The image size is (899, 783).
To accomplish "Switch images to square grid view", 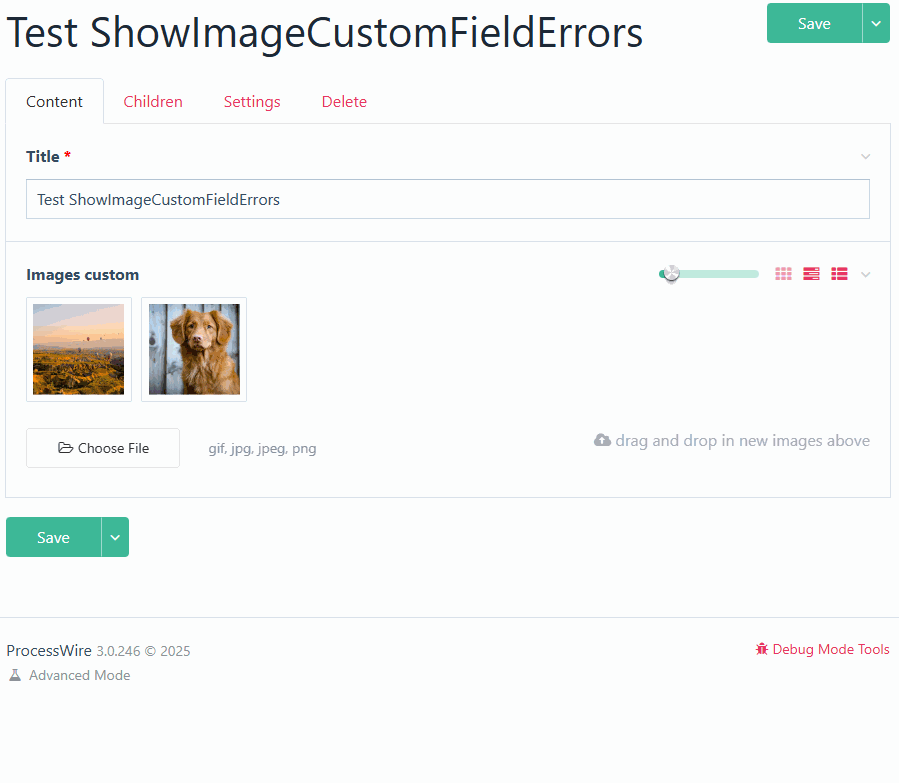I will [x=783, y=274].
